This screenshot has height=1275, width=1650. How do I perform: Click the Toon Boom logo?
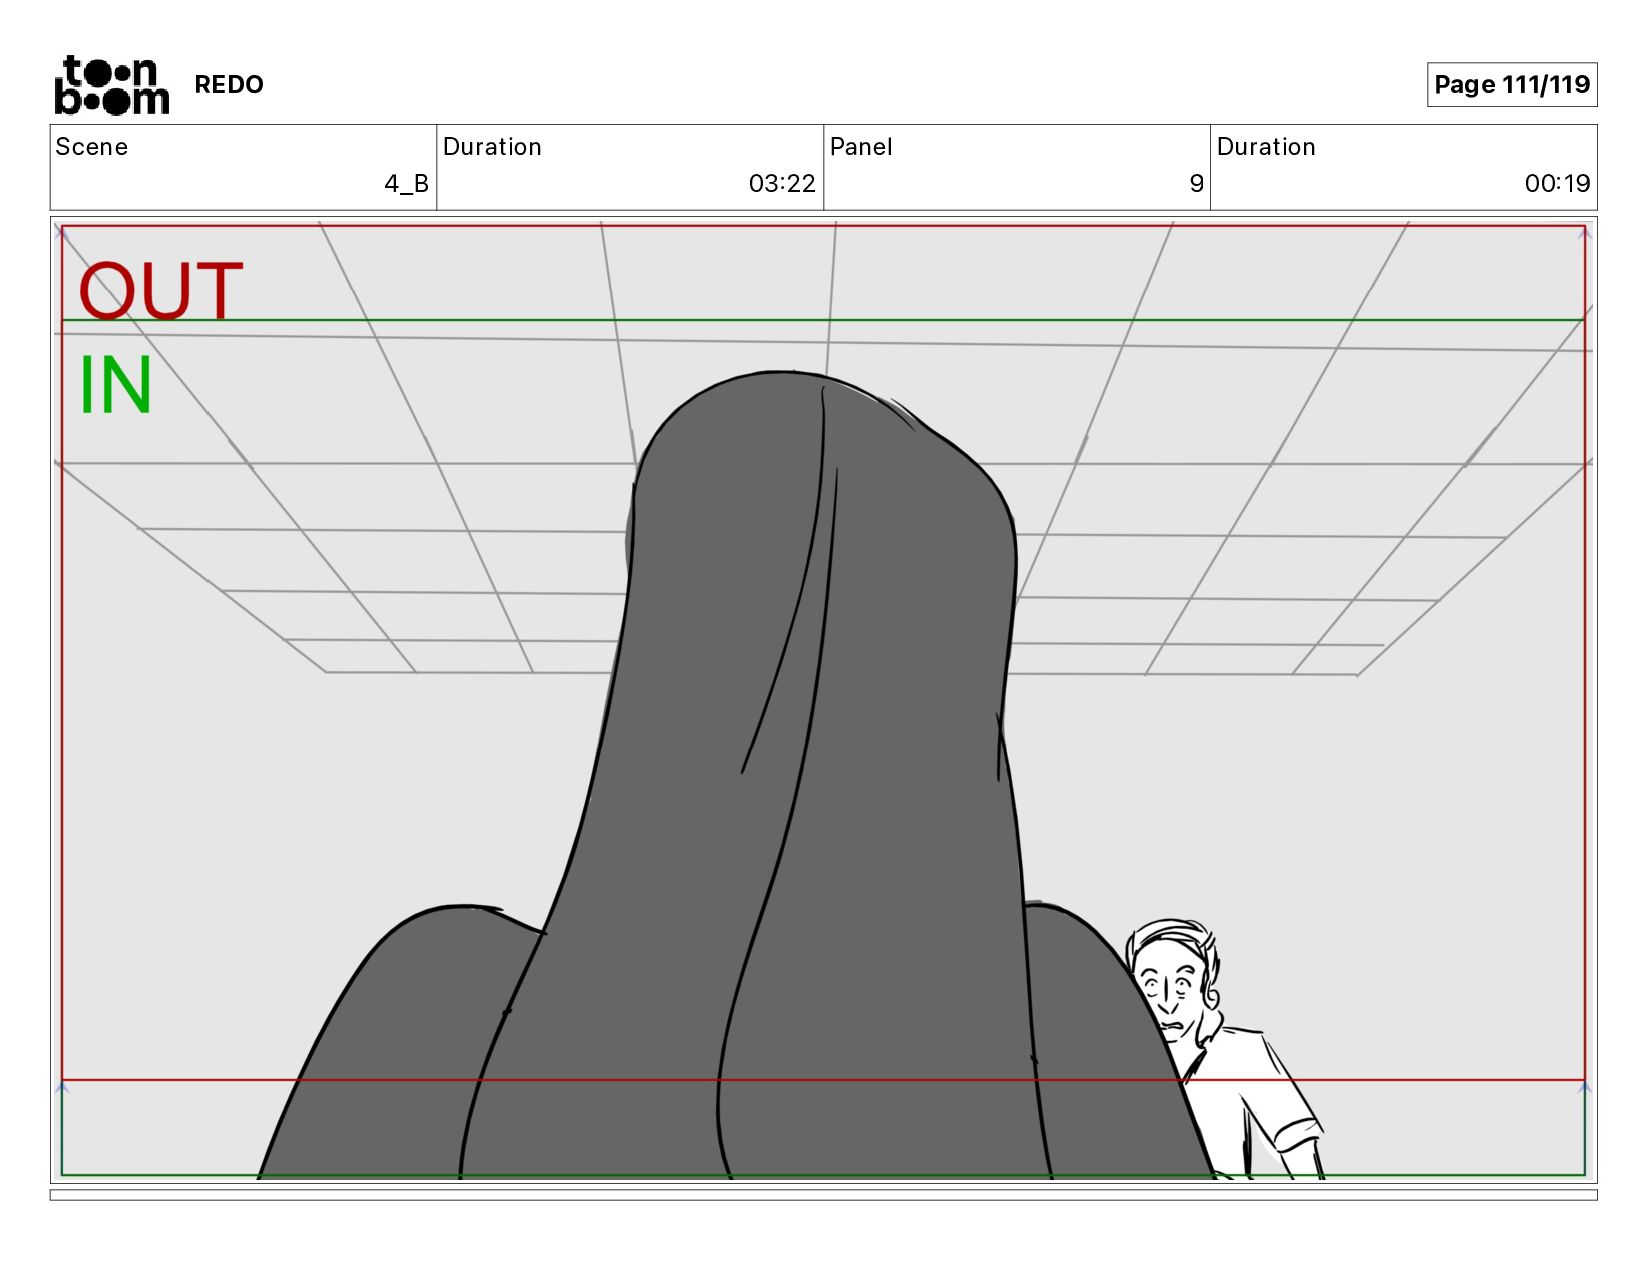pyautogui.click(x=111, y=85)
